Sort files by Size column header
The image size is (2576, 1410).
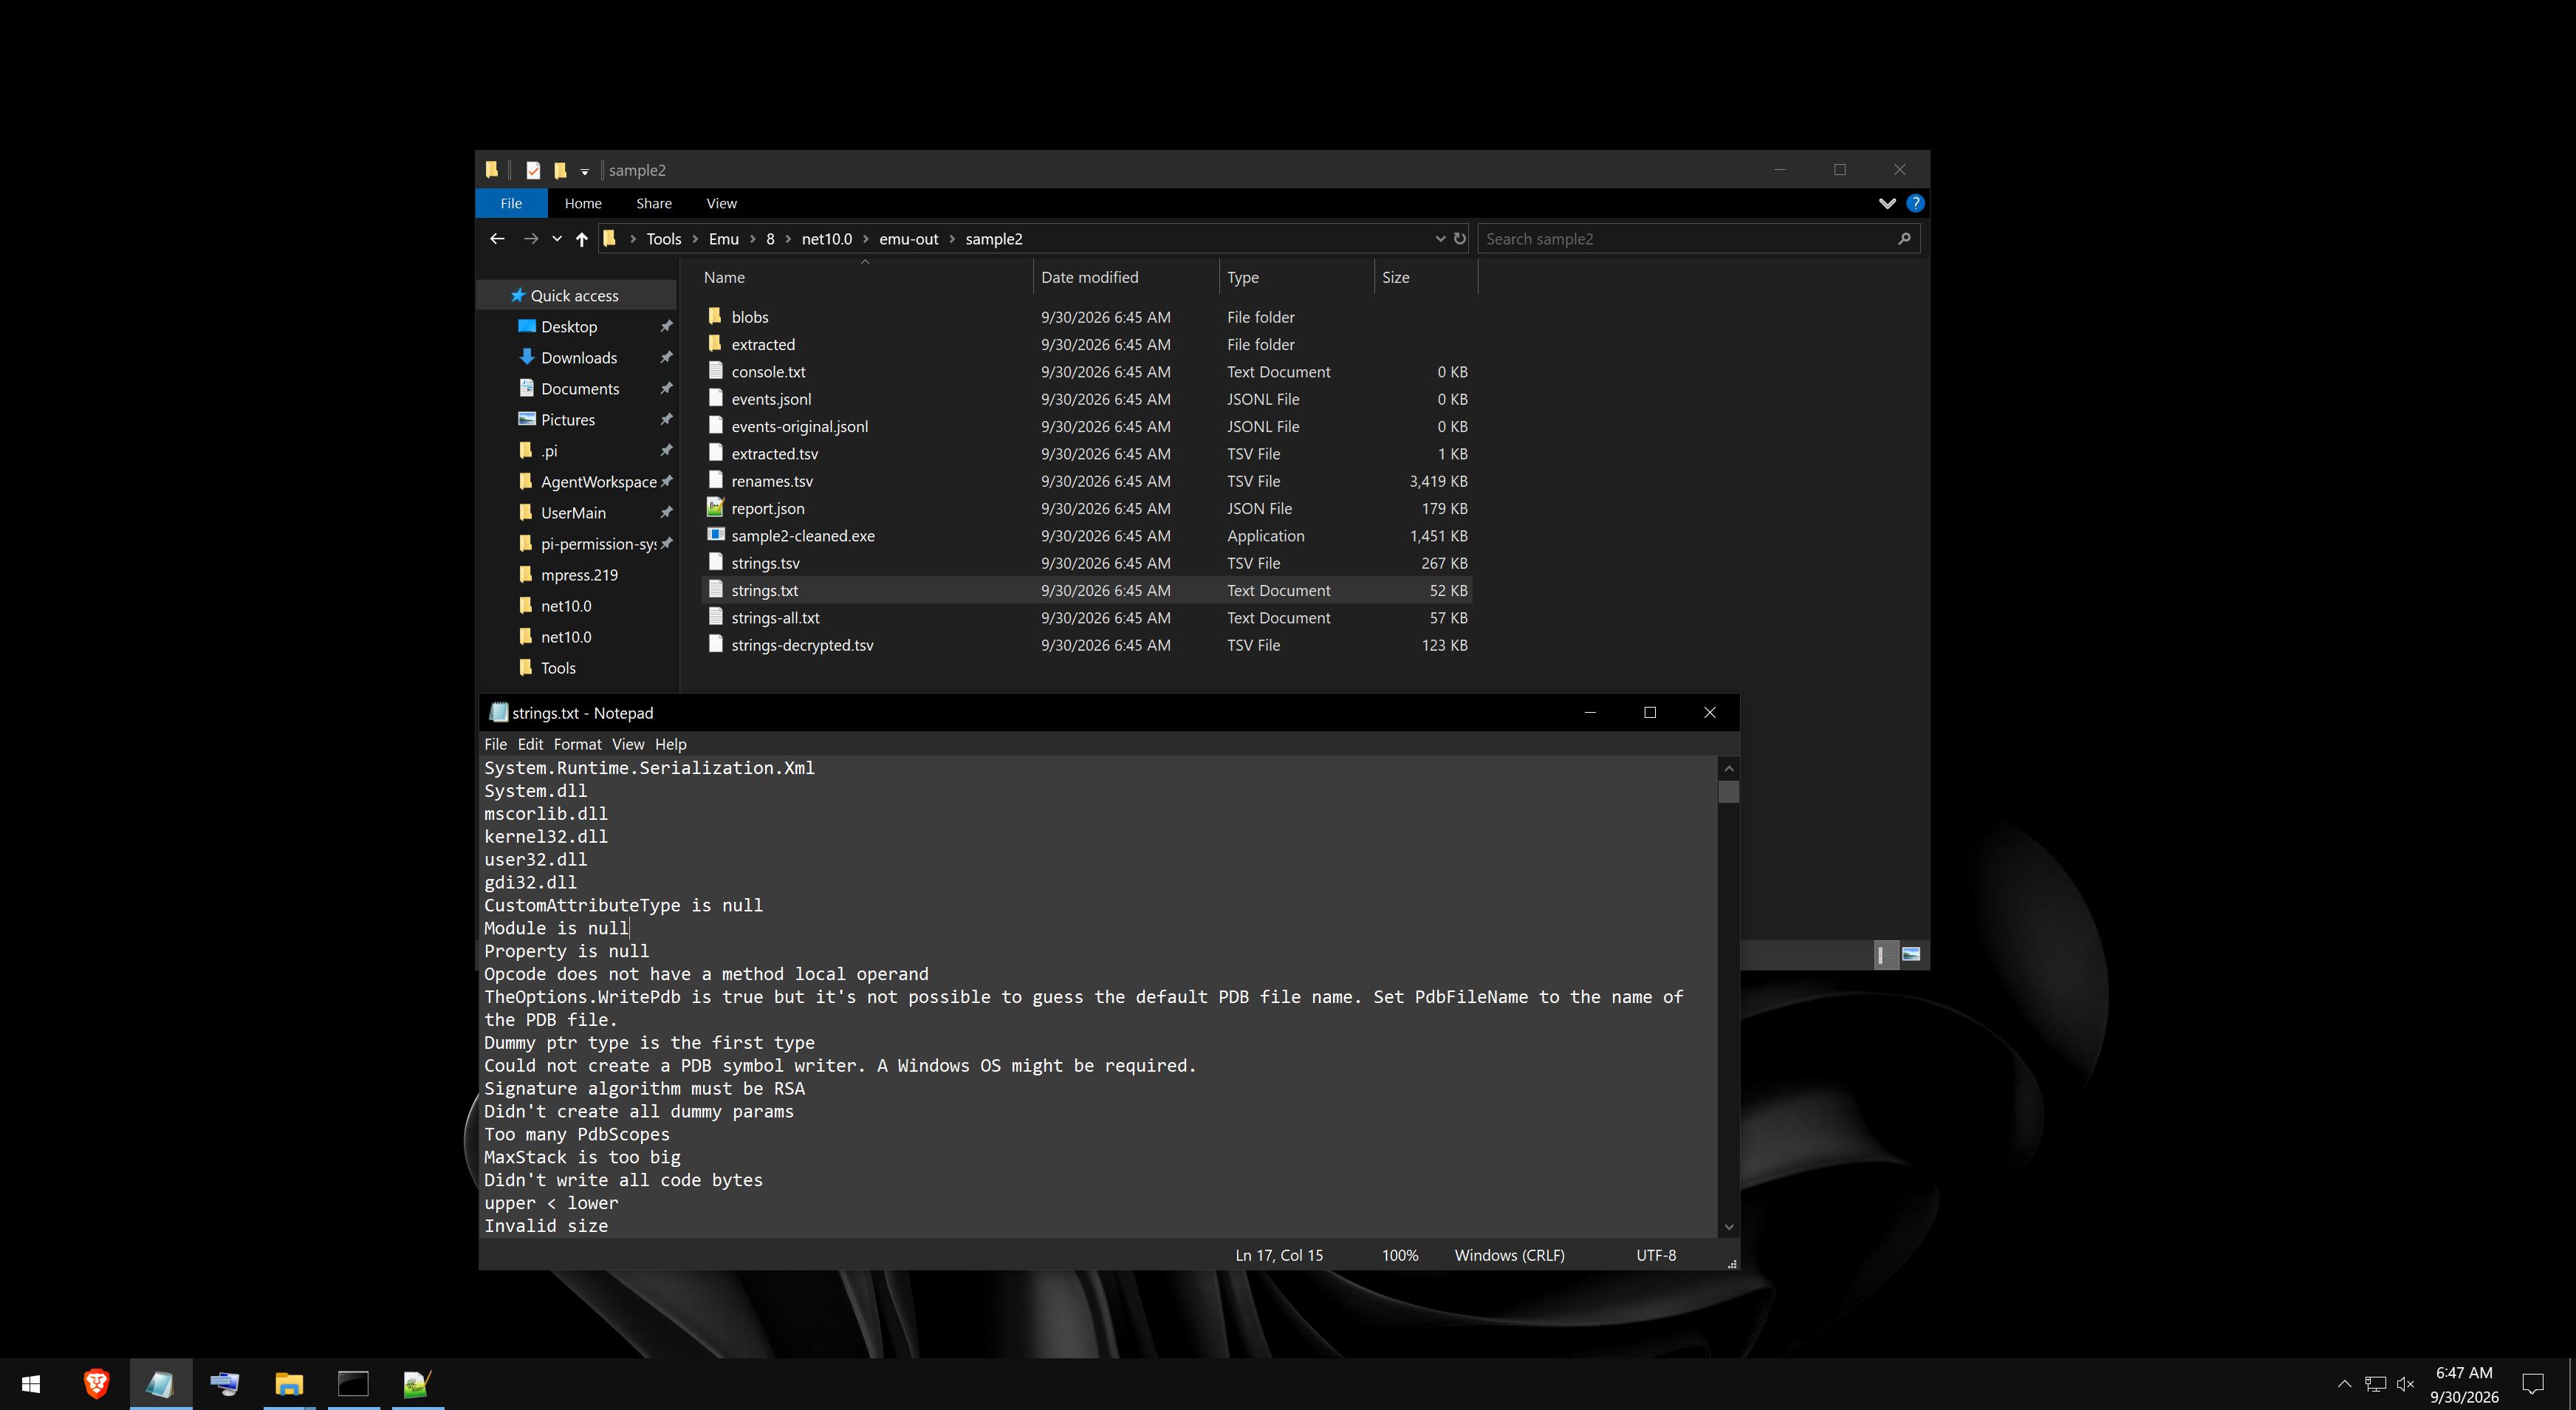[x=1425, y=277]
